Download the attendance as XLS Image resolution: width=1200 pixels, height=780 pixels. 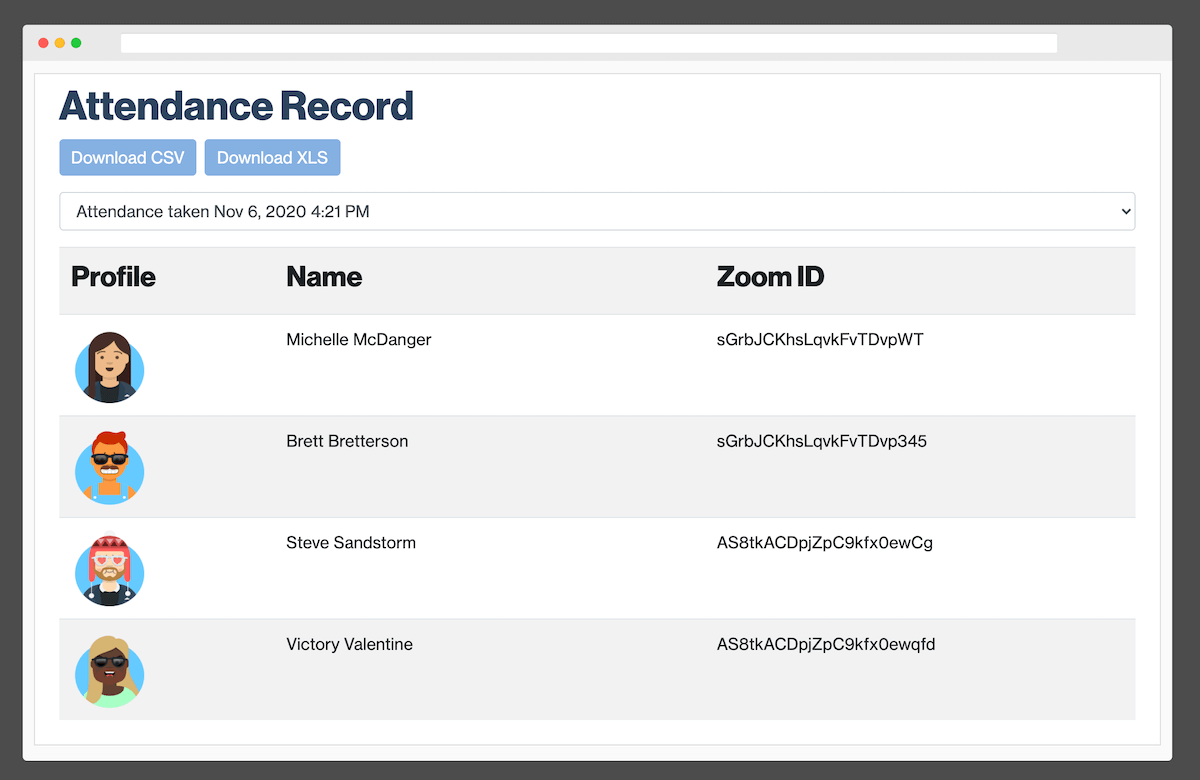272,158
